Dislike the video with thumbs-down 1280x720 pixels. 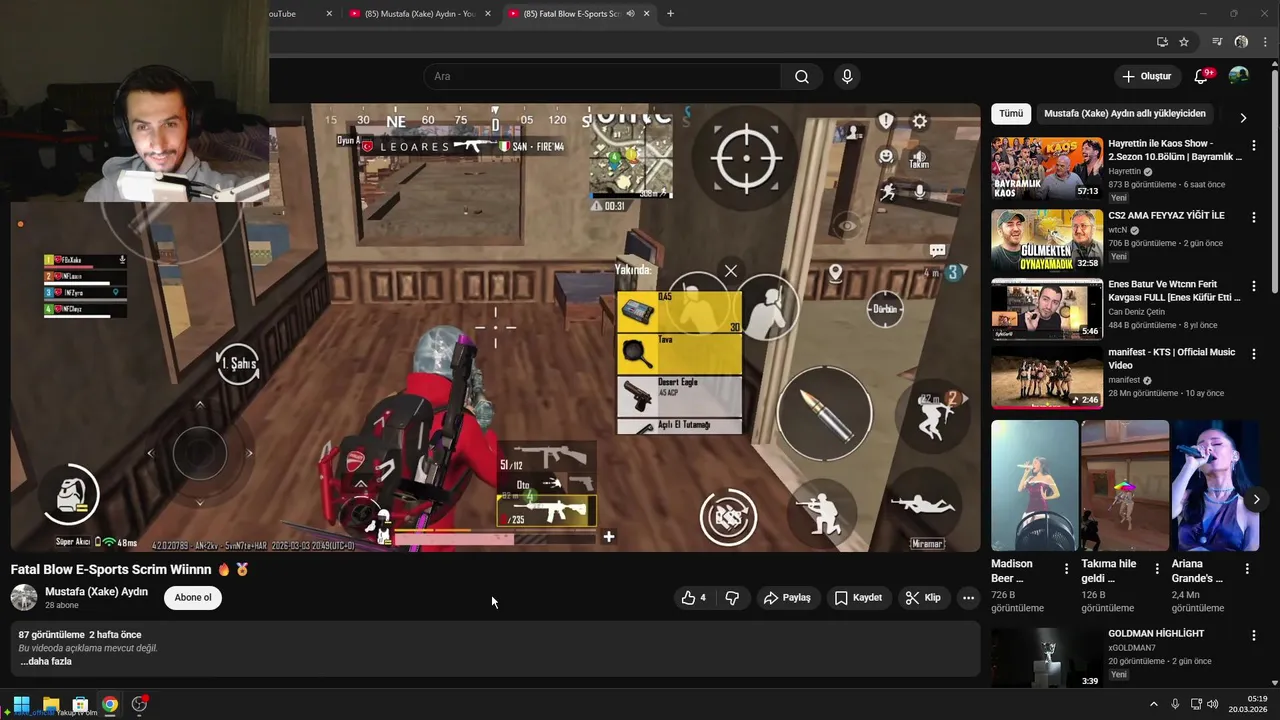(732, 598)
